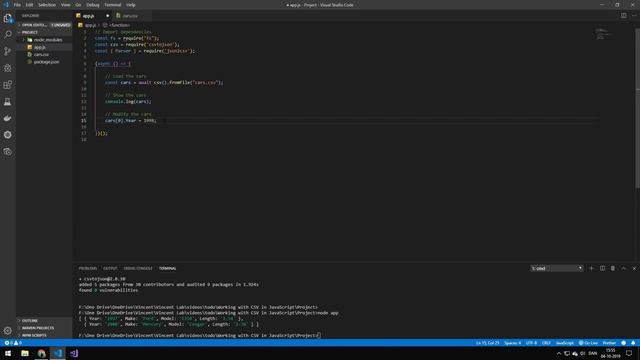The height and width of the screenshot is (360, 640).
Task: Click the Prettier status bar button
Action: pos(609,343)
